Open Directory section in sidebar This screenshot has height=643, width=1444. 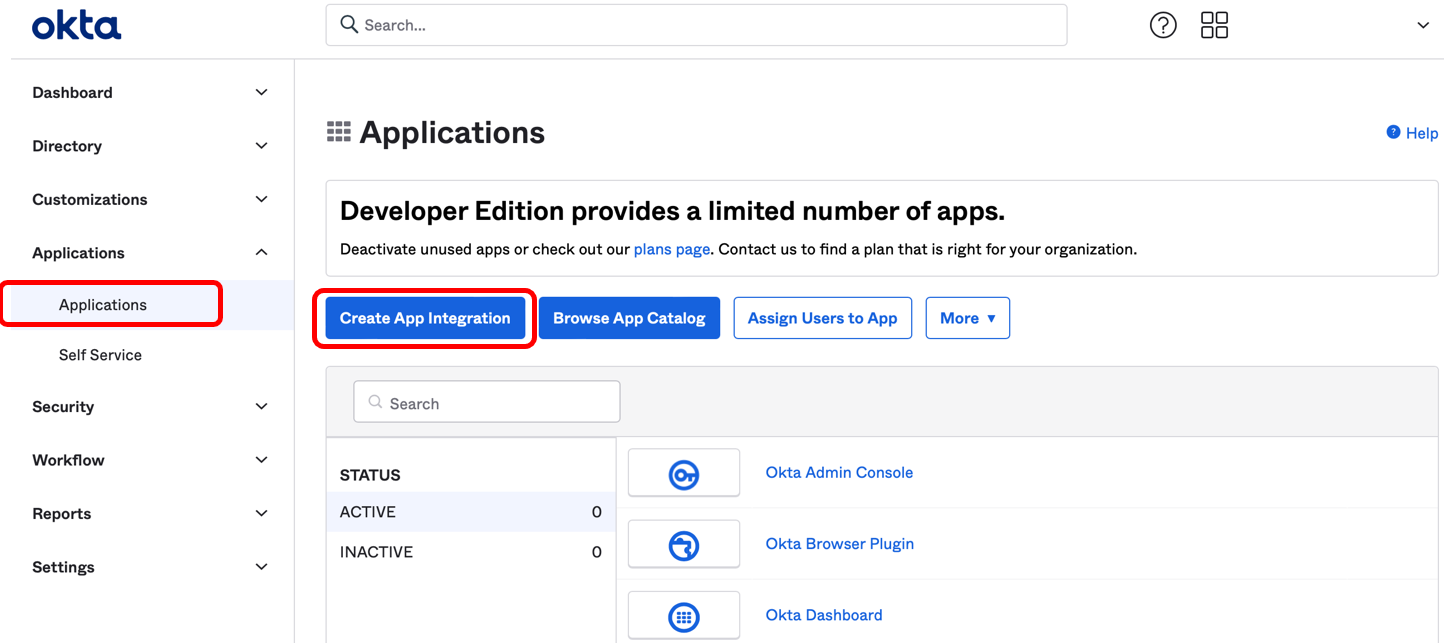67,146
